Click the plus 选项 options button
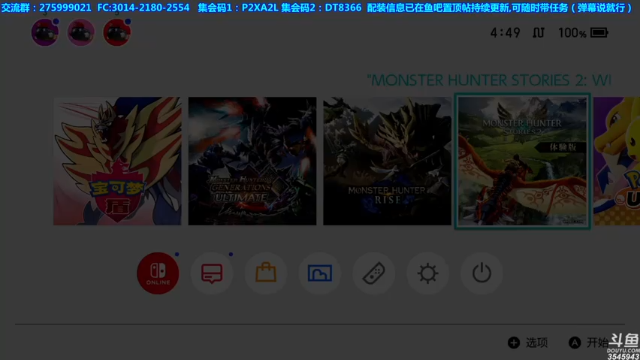The height and width of the screenshot is (360, 640). coord(528,342)
